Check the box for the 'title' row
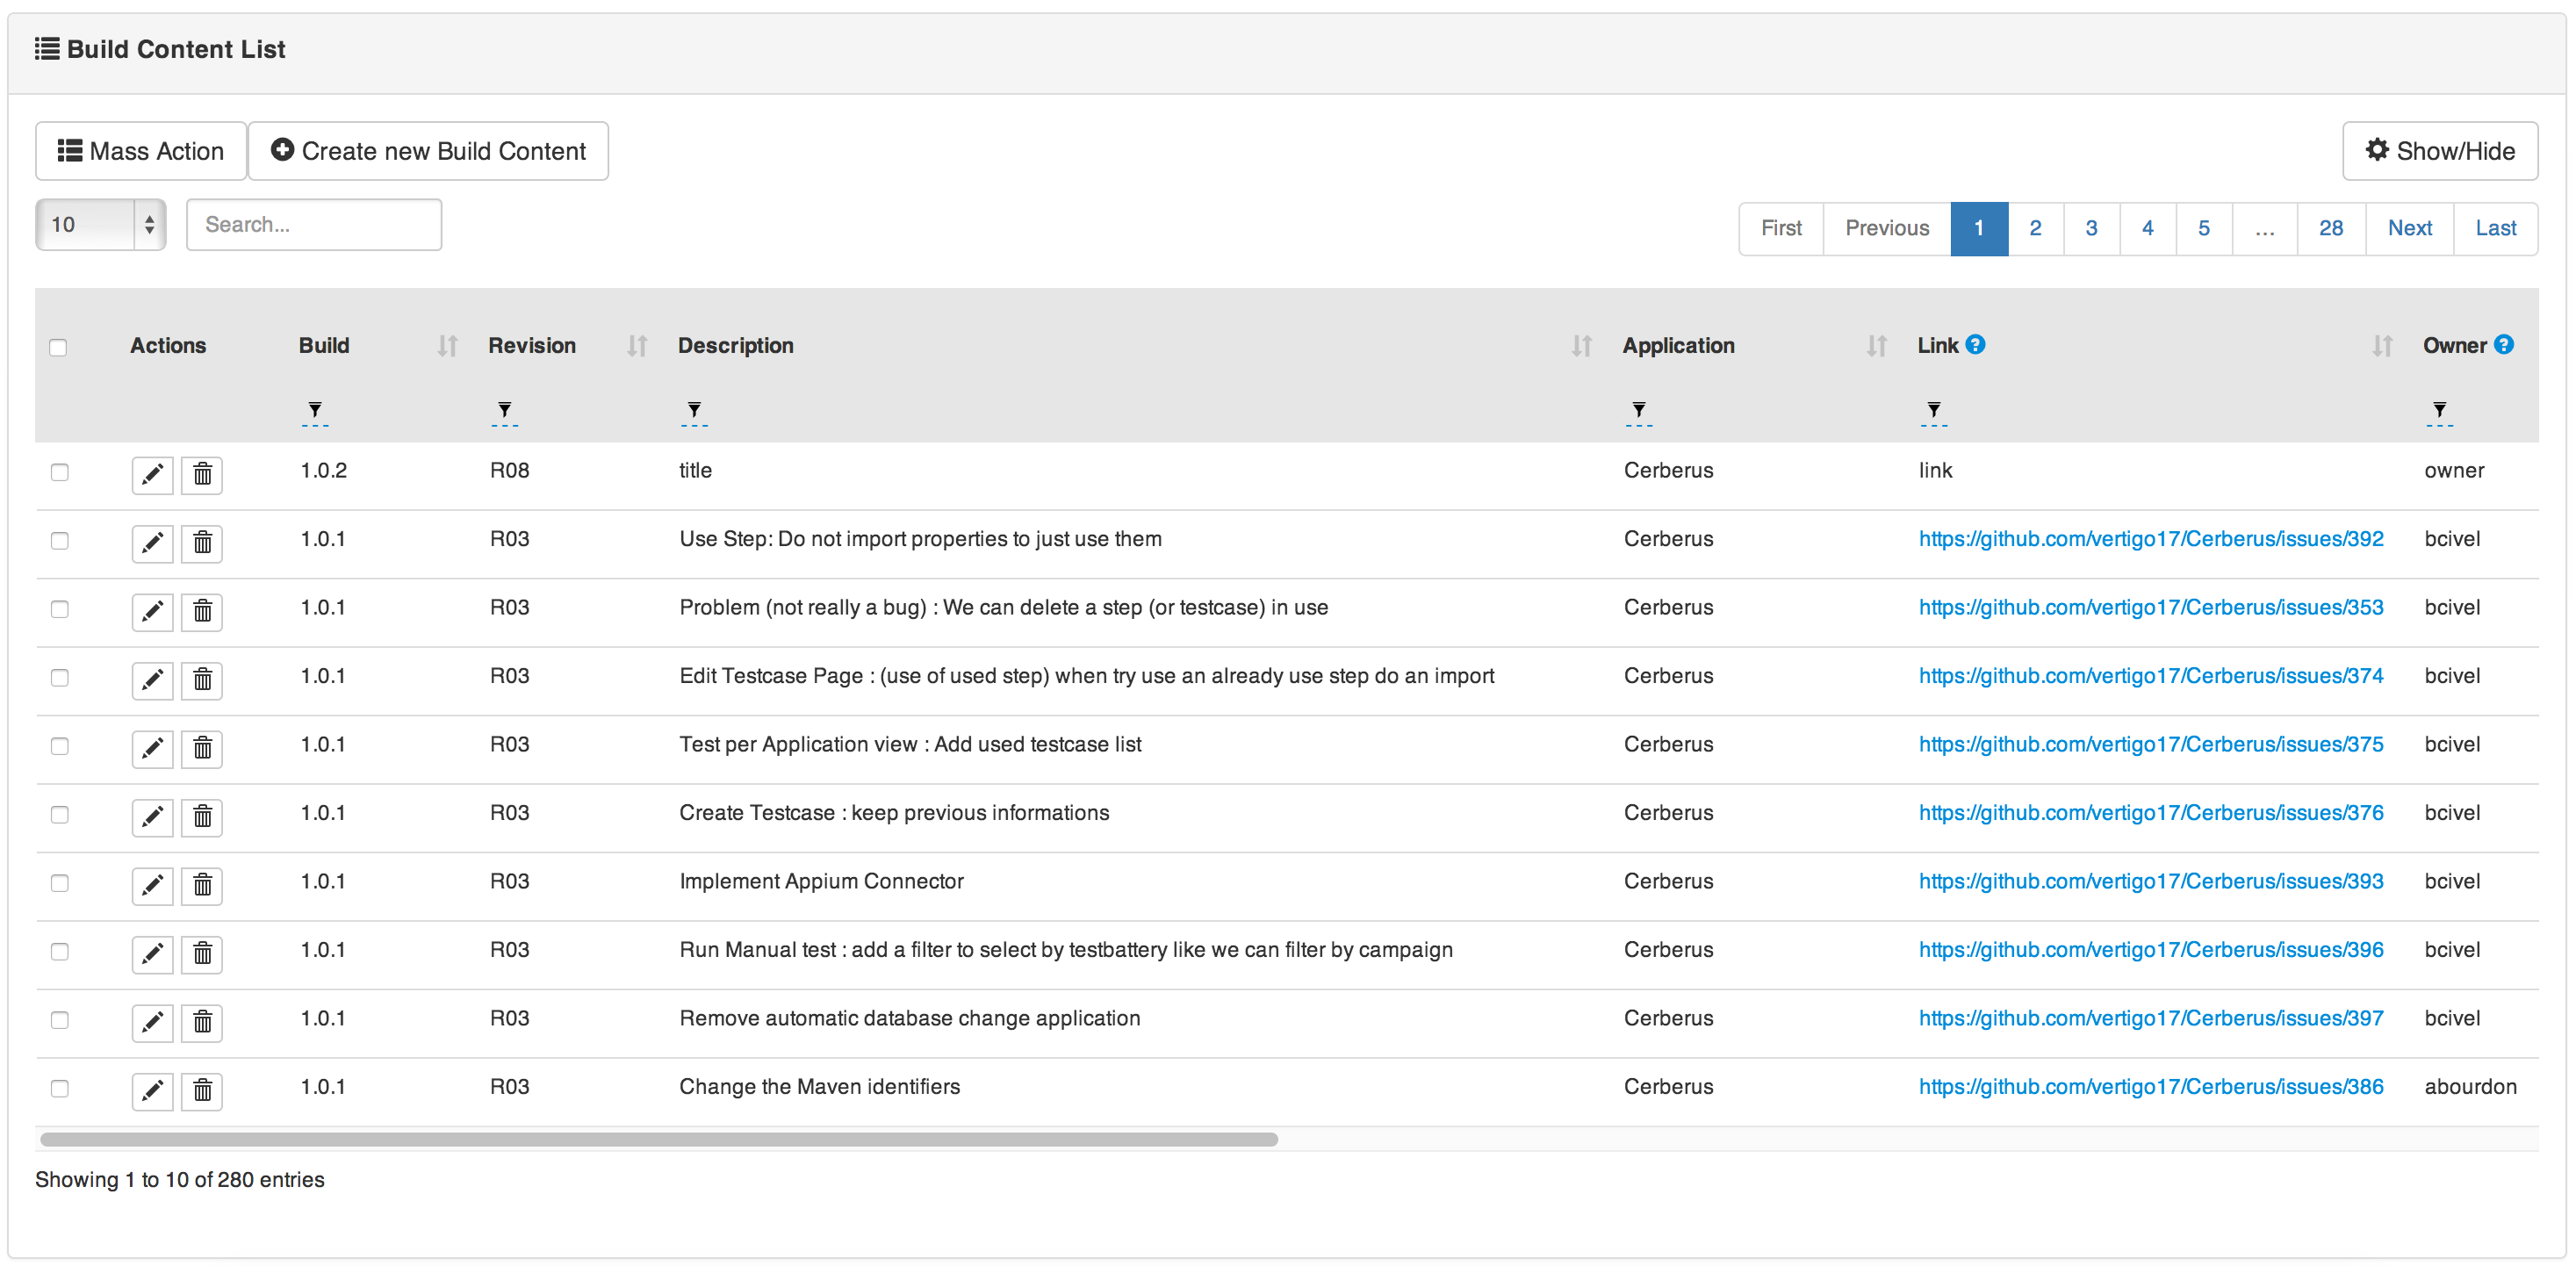The height and width of the screenshot is (1266, 2576). (60, 472)
